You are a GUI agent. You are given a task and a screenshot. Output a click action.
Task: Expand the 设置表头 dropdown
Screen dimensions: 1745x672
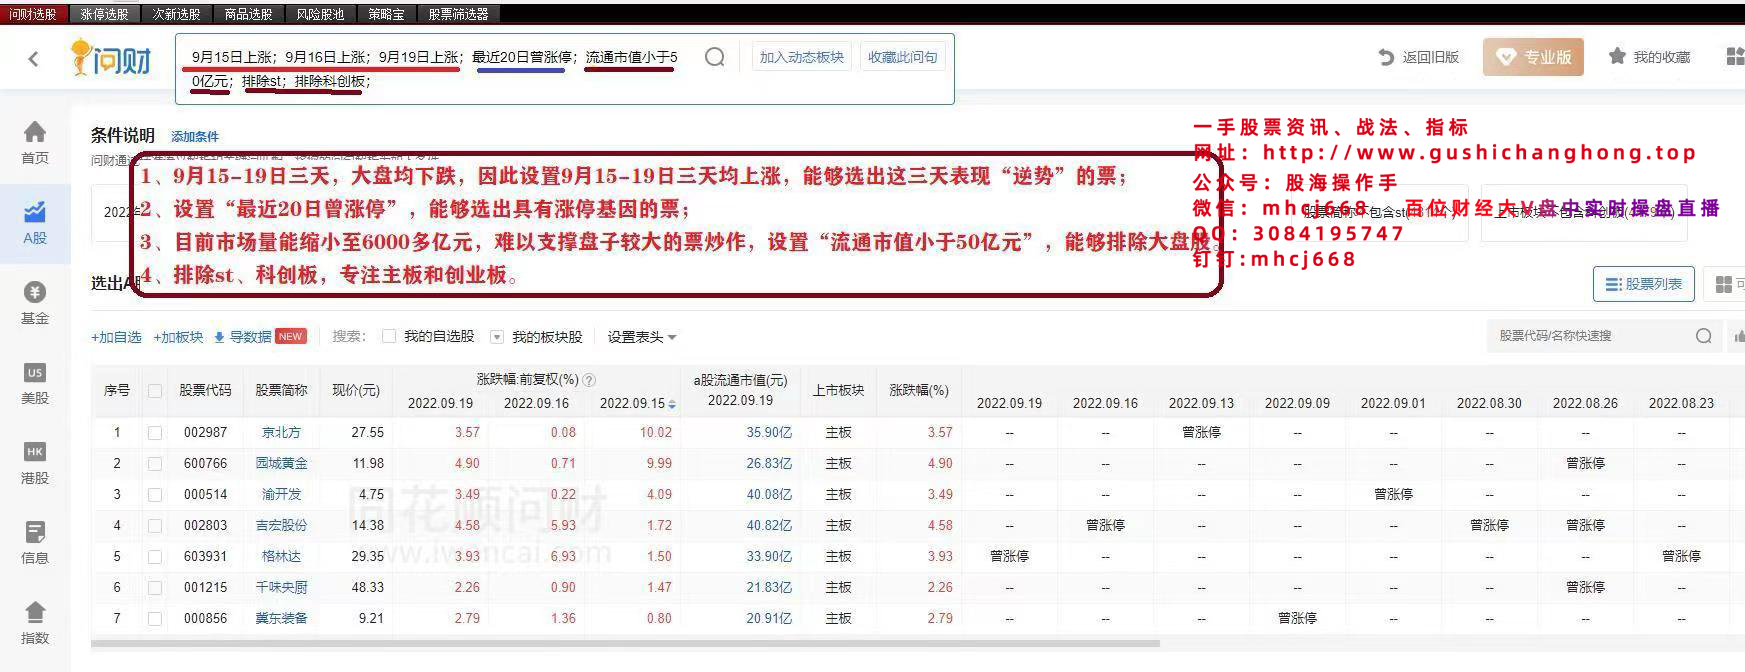click(x=642, y=337)
